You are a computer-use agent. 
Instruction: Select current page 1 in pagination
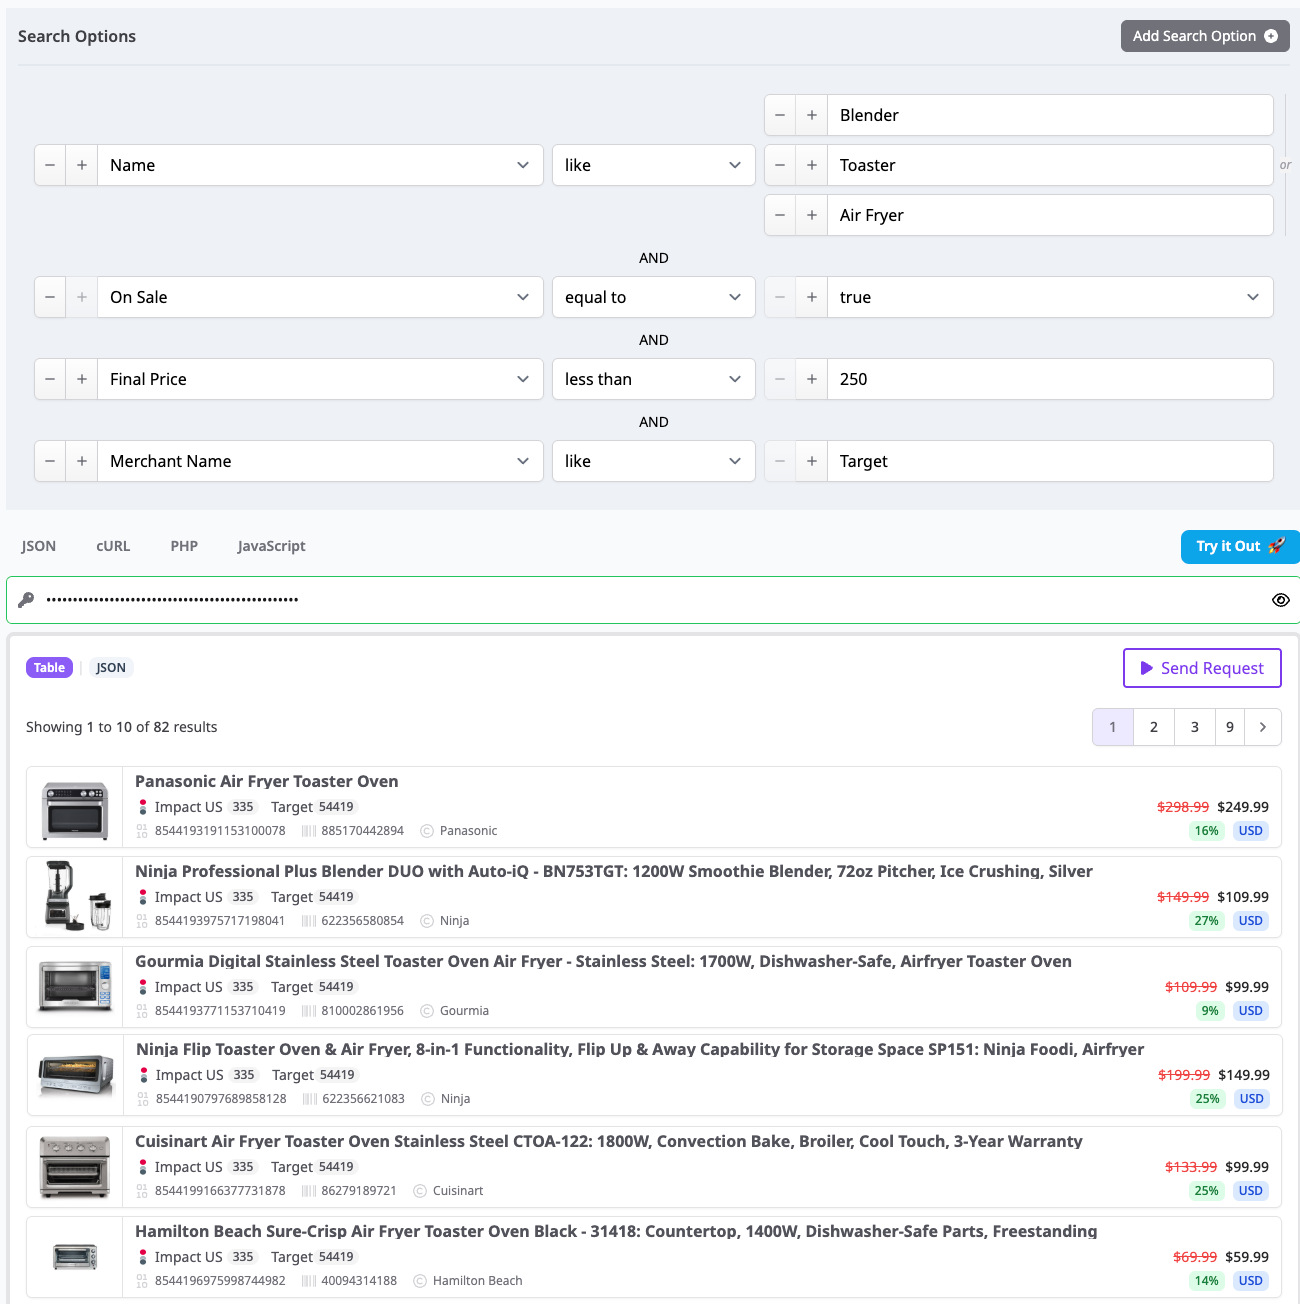coord(1113,727)
